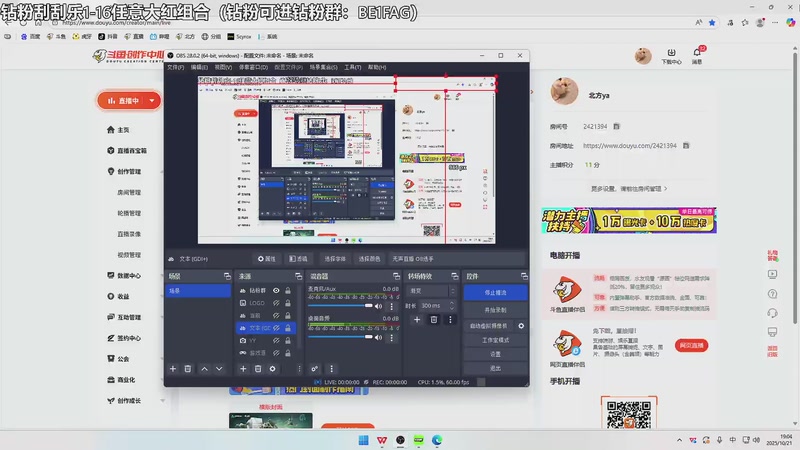Open the transition three-dot options menu

450,319
